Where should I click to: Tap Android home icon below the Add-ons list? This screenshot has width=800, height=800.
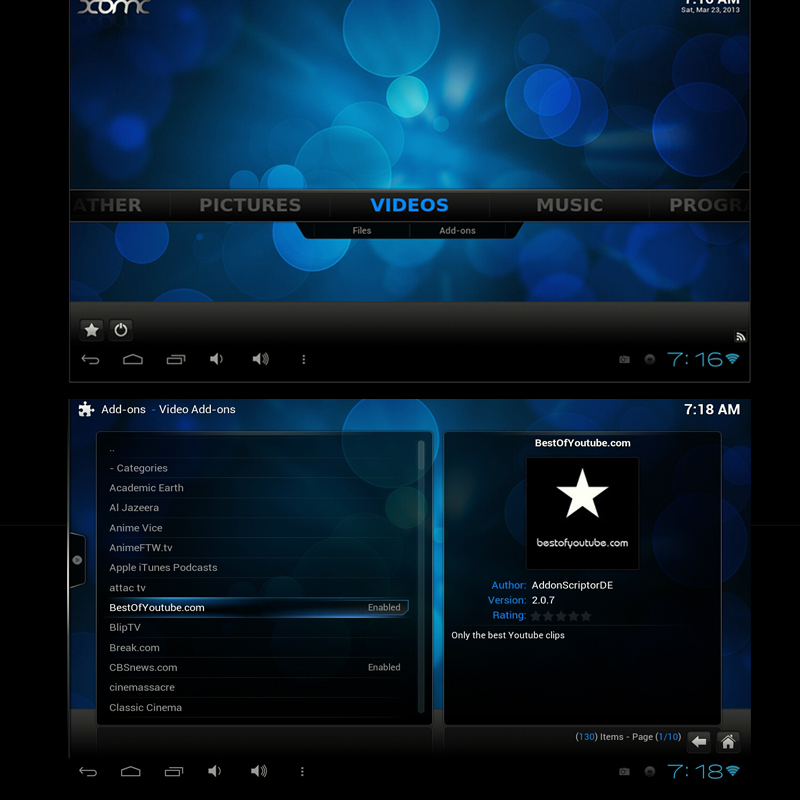point(131,771)
